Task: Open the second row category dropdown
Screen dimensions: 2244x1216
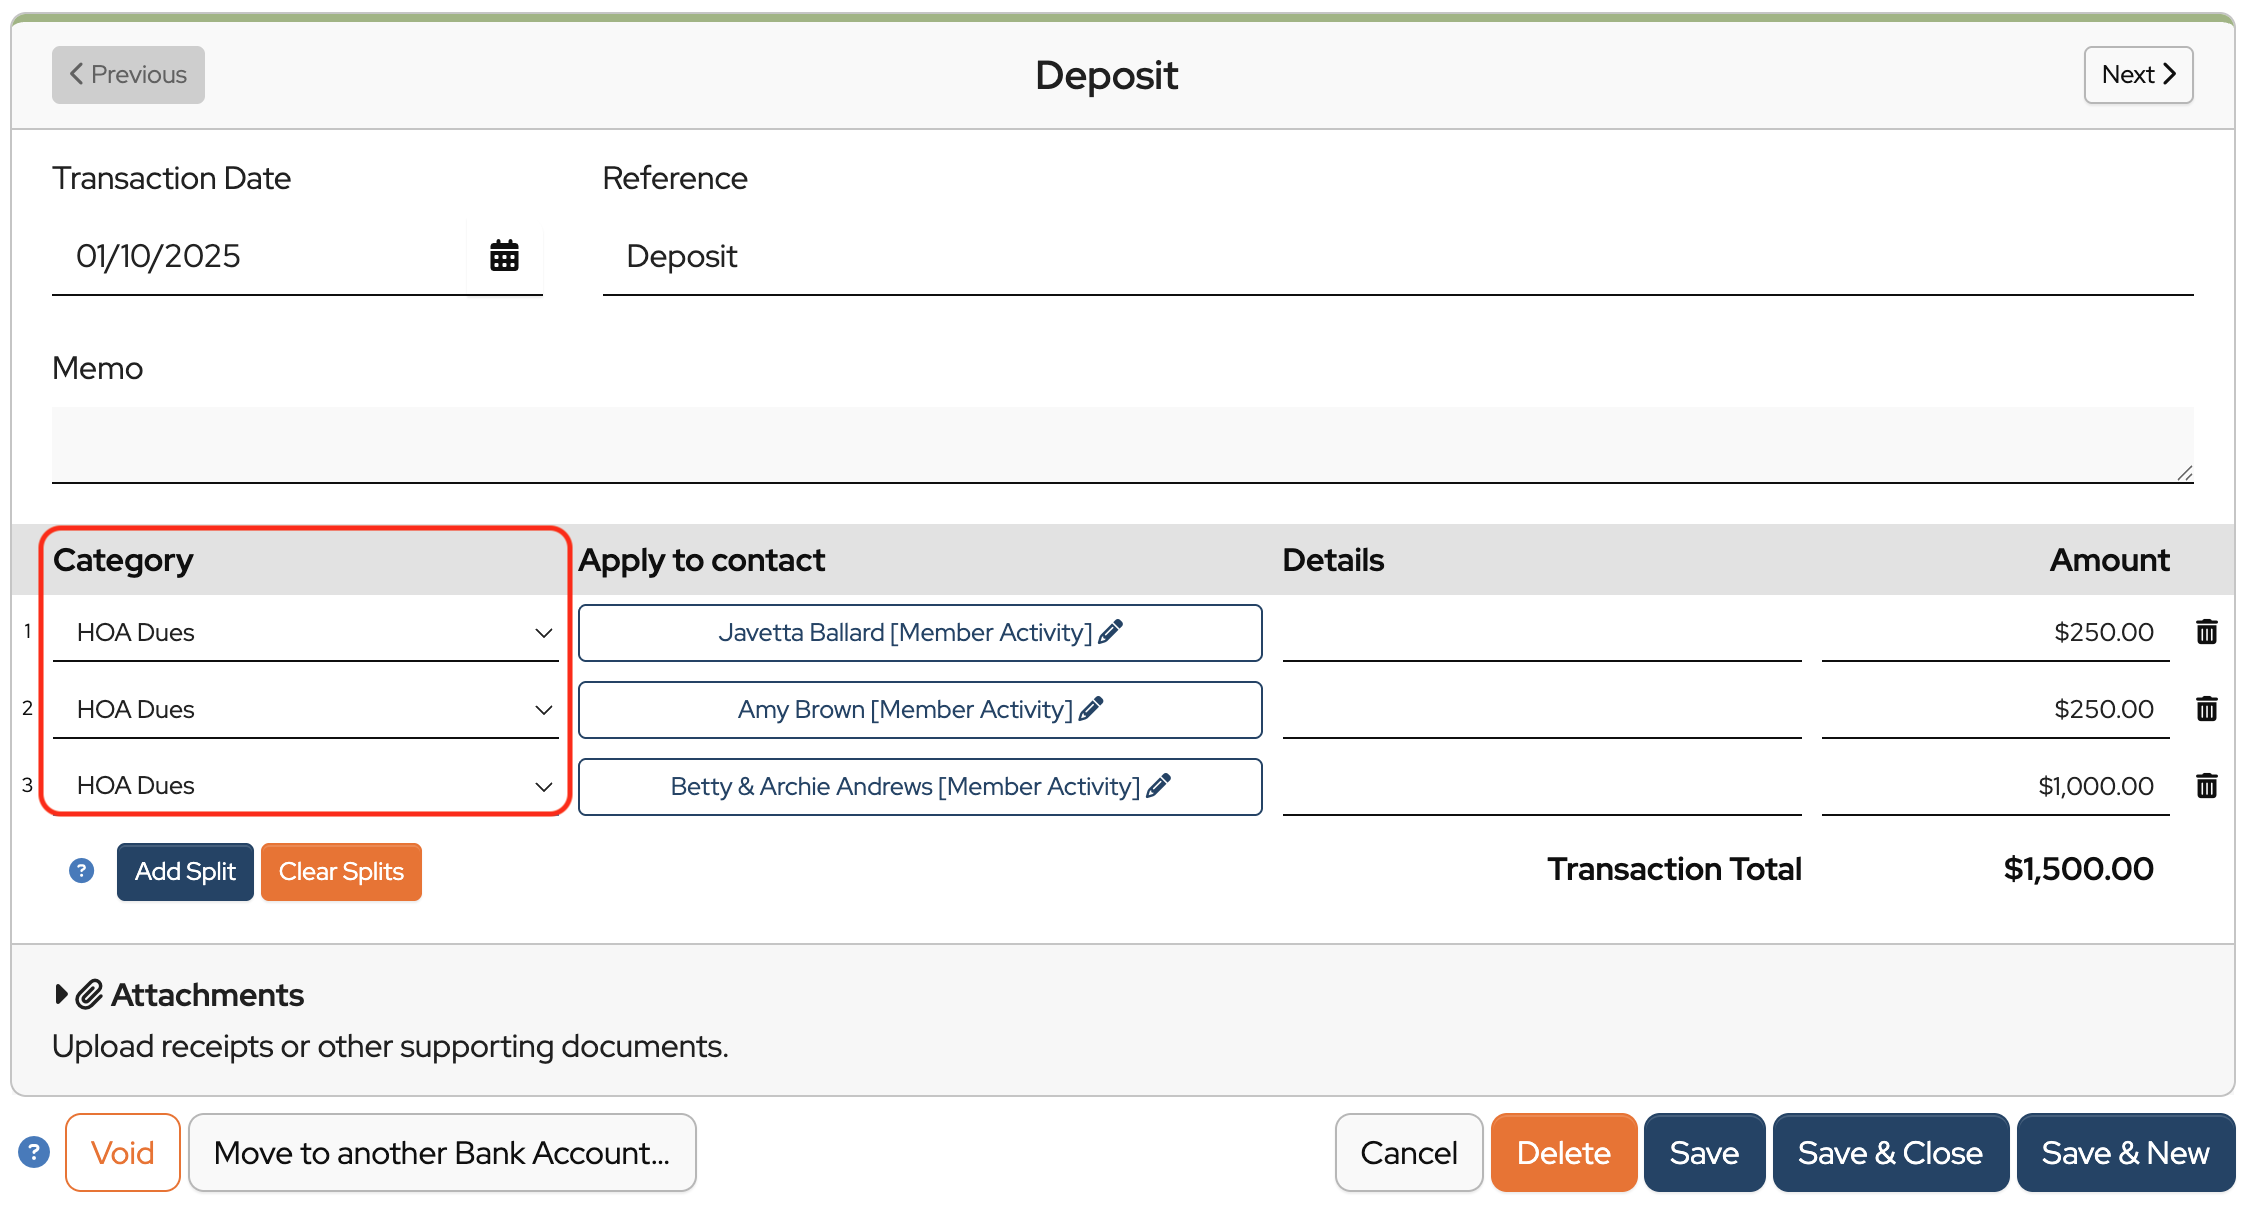Action: (305, 709)
